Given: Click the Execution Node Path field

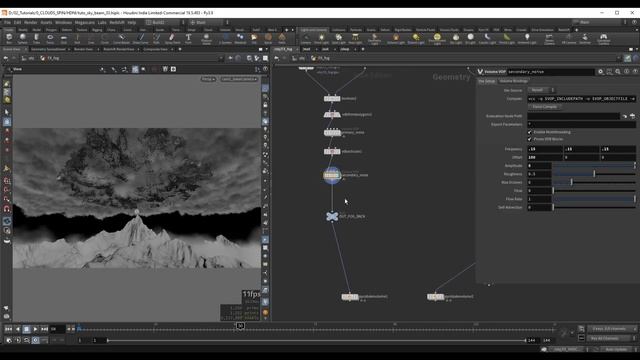Looking at the screenshot, I should [573, 116].
